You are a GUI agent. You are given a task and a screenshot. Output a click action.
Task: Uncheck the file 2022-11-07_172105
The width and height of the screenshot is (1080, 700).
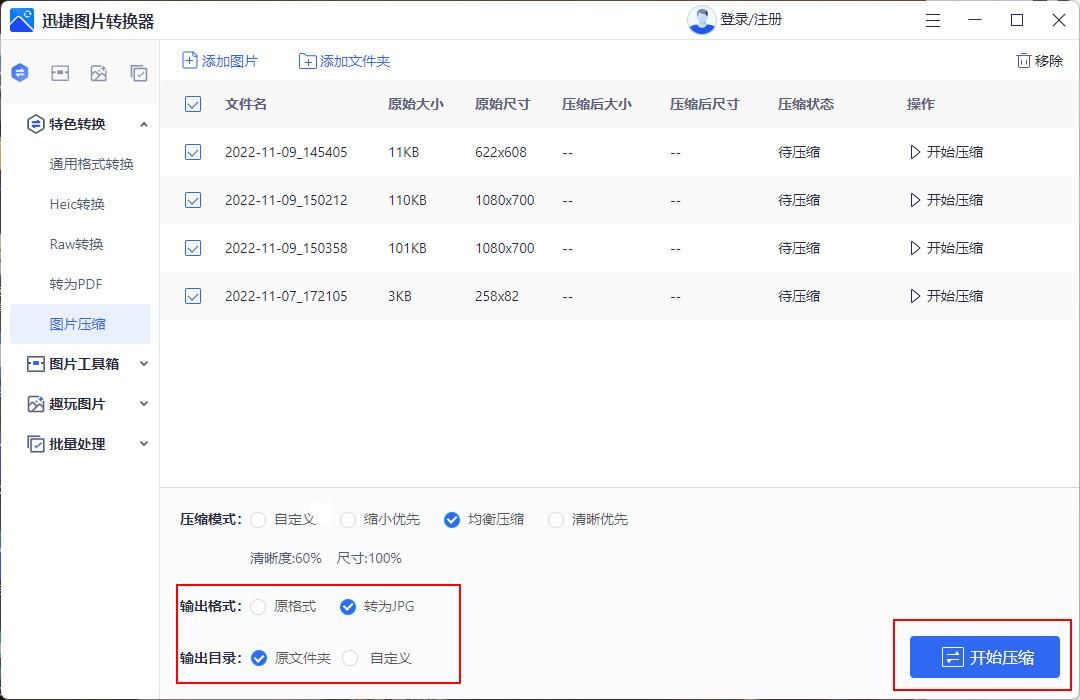click(x=193, y=296)
